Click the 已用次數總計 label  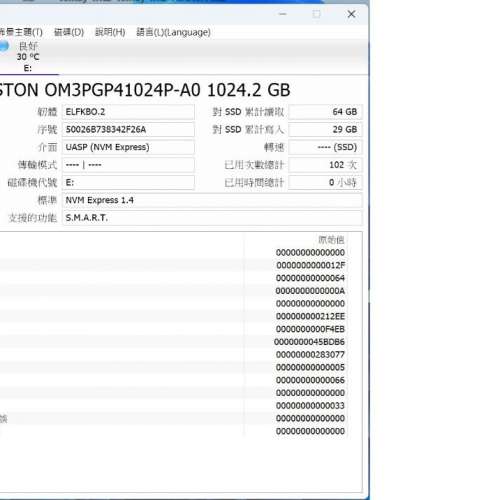click(x=254, y=165)
